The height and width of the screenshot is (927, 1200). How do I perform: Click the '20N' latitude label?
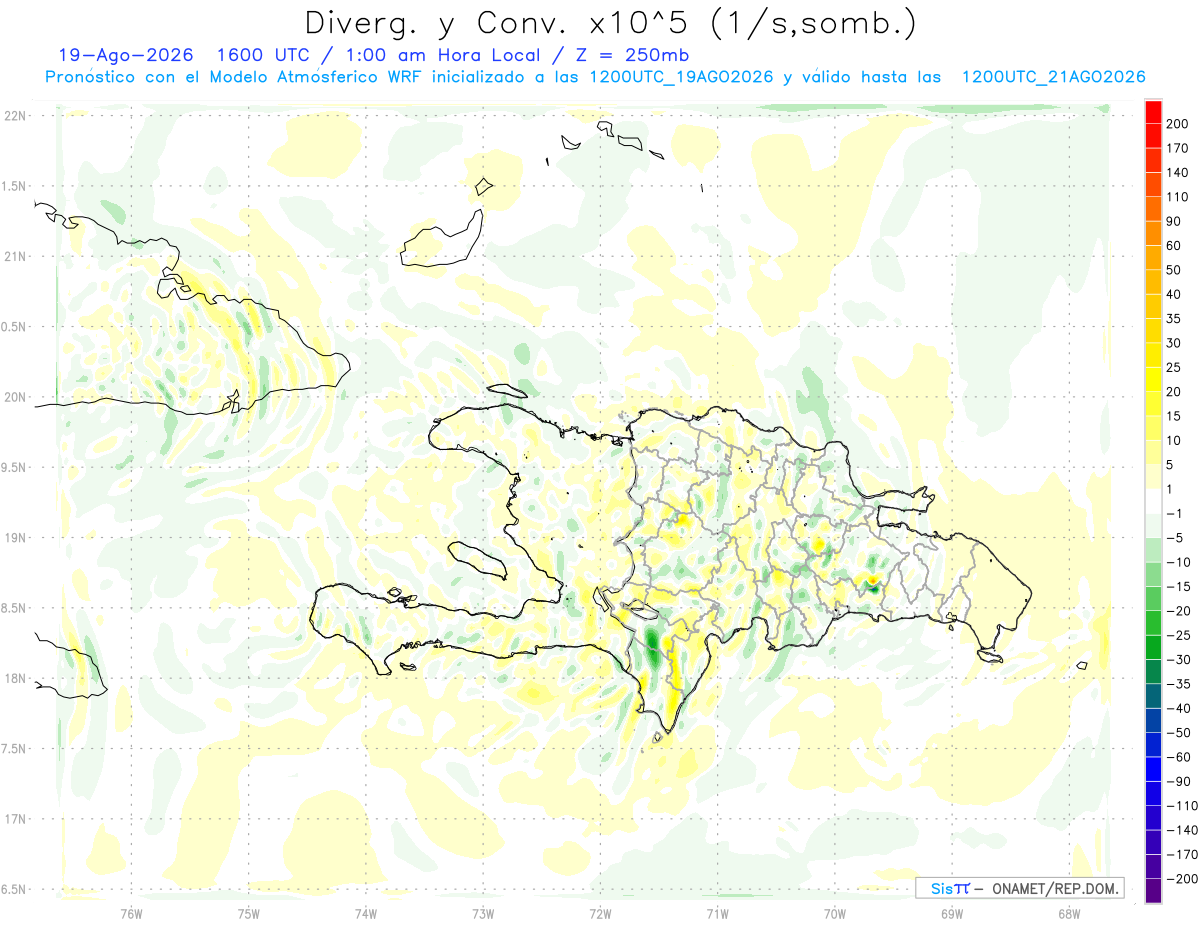[14, 397]
